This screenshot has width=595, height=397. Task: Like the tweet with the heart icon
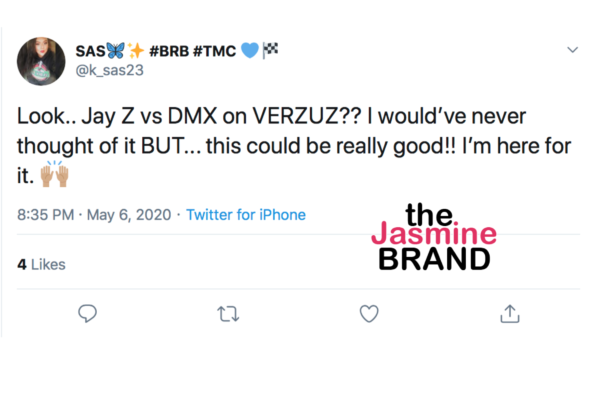[369, 314]
